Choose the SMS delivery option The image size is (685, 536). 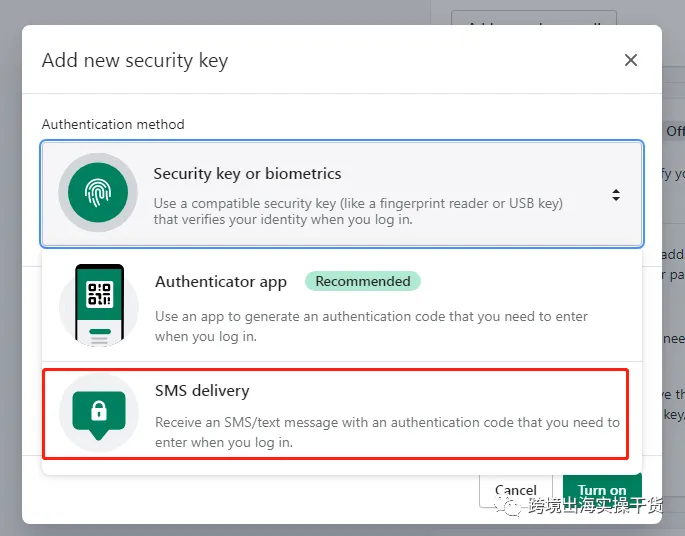click(x=336, y=414)
